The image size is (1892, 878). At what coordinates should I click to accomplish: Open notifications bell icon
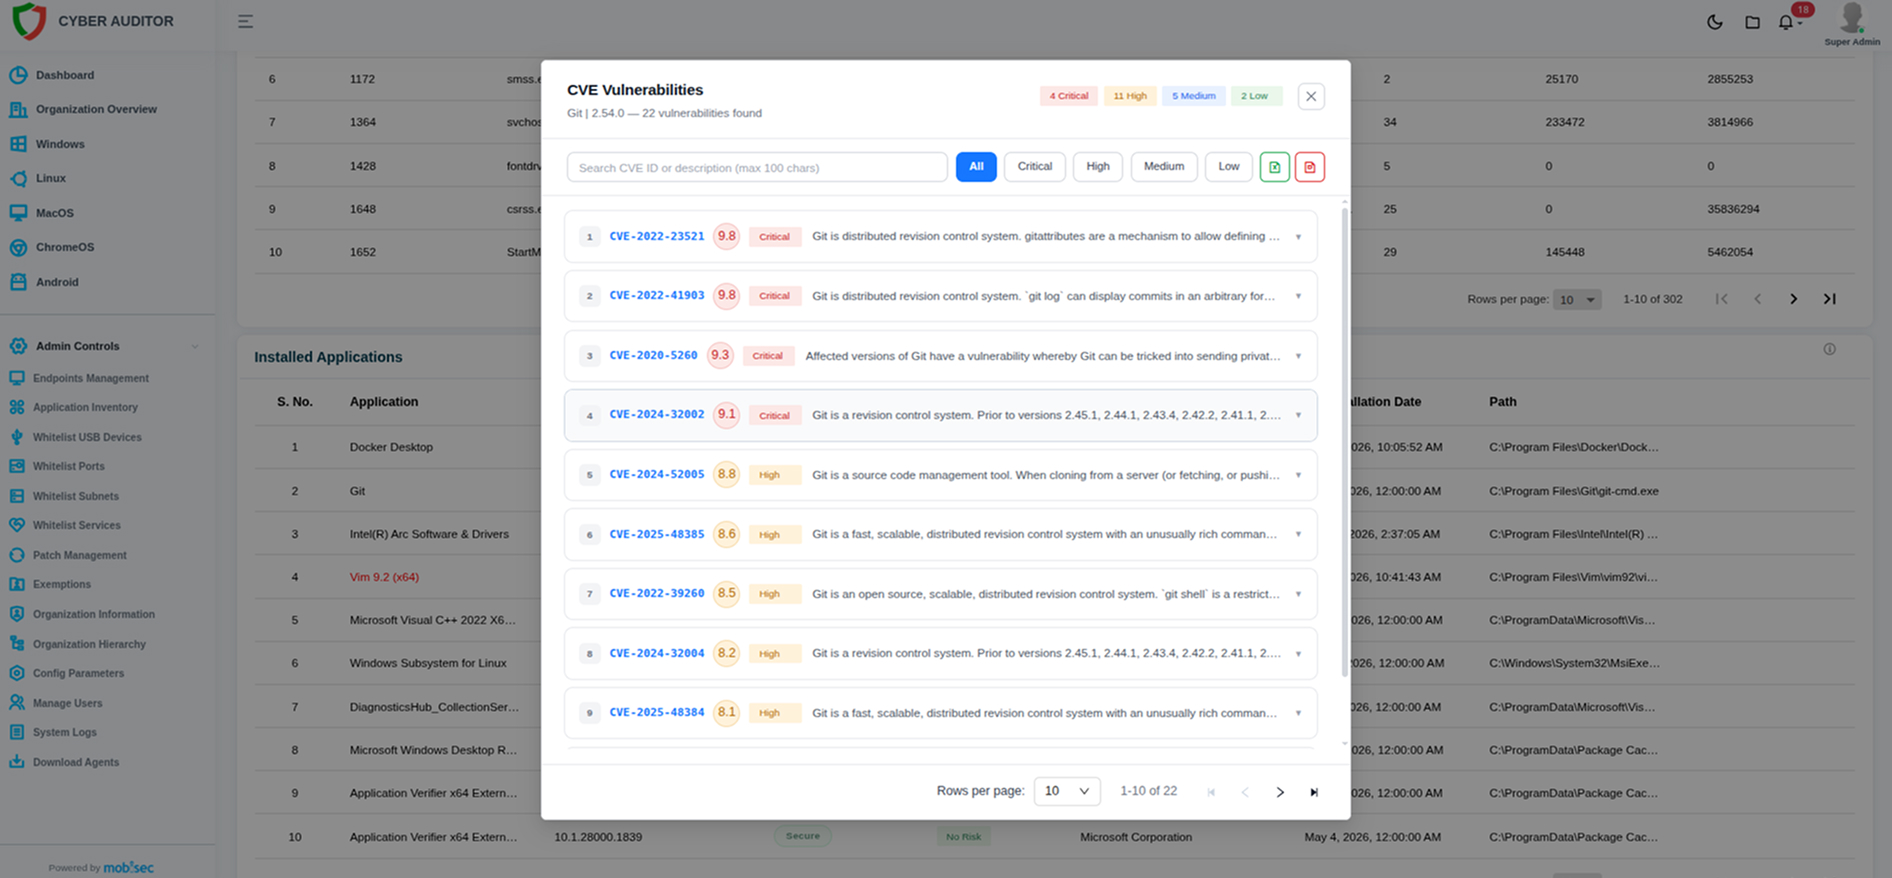click(x=1786, y=22)
